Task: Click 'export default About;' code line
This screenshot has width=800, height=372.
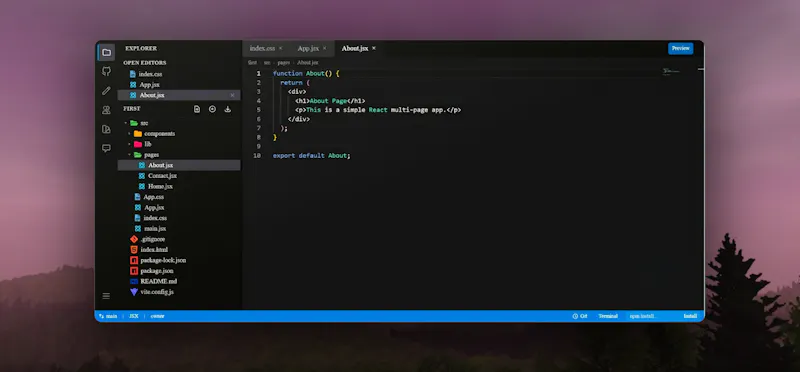Action: tap(312, 156)
